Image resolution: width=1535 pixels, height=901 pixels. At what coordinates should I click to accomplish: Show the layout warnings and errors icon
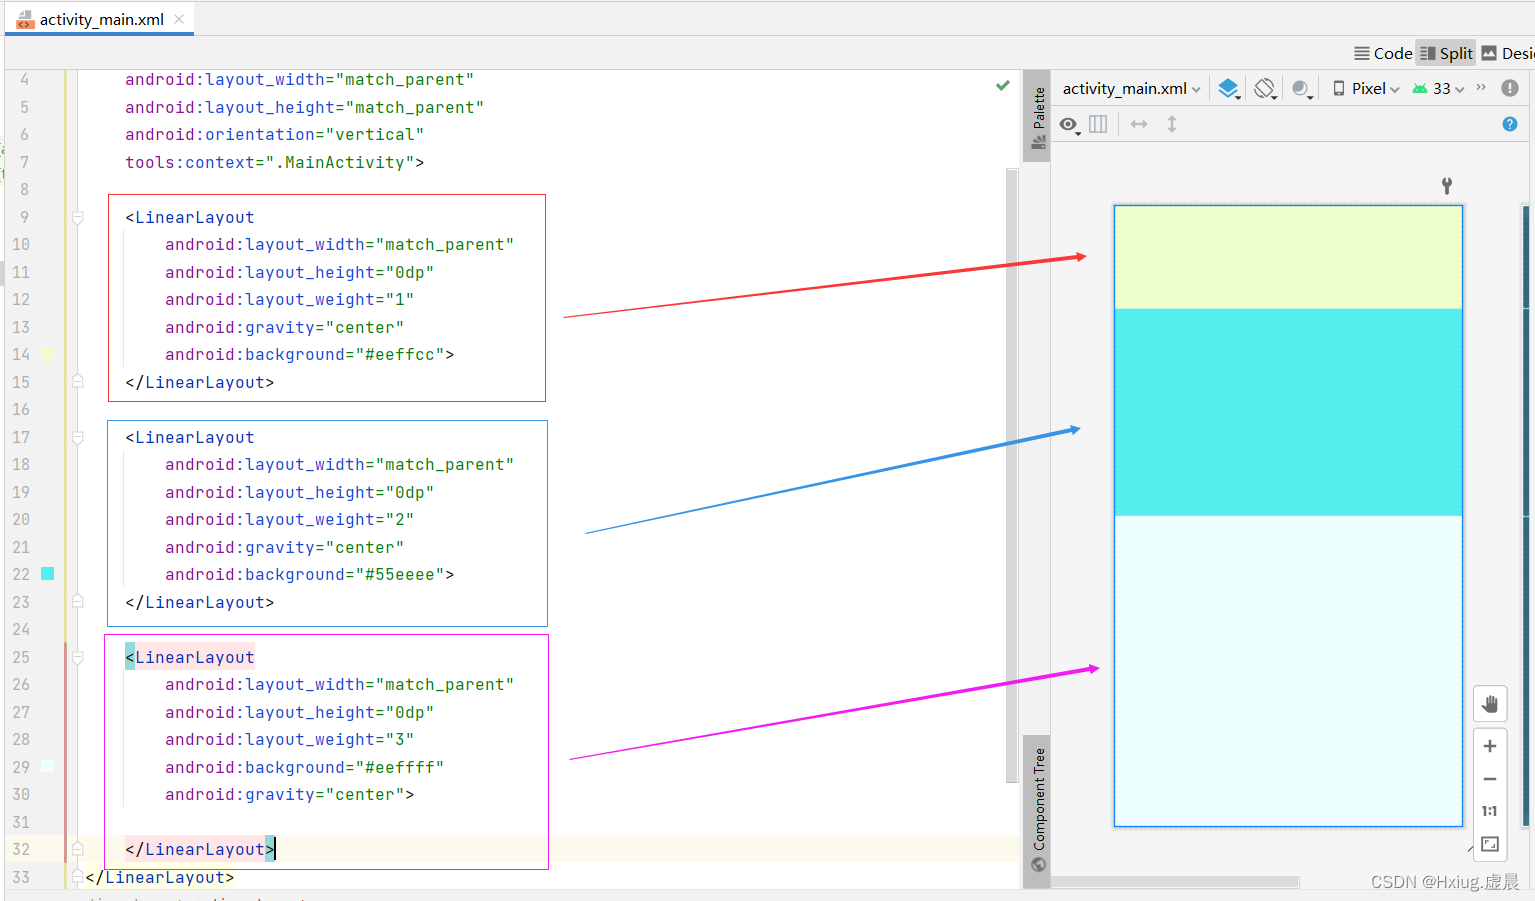point(1510,88)
